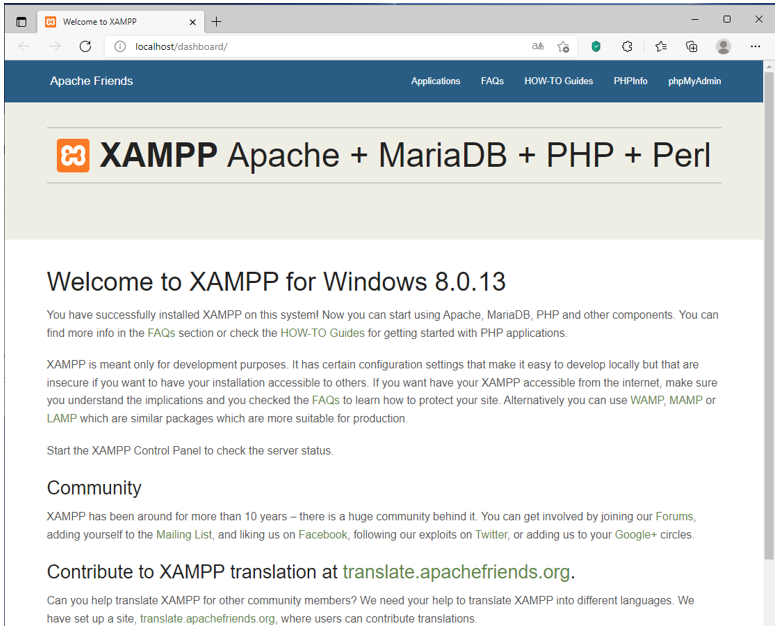Open the HOW-TO Guides nav item
The image size is (779, 630).
[558, 81]
